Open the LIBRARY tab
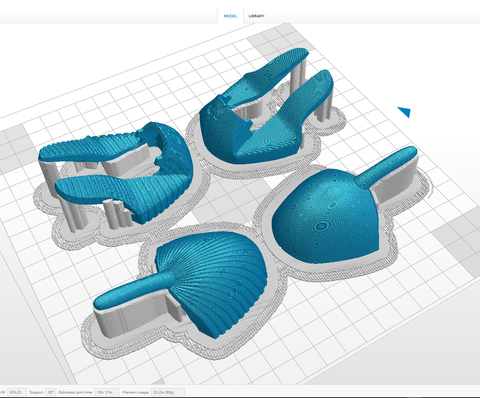 [x=256, y=16]
